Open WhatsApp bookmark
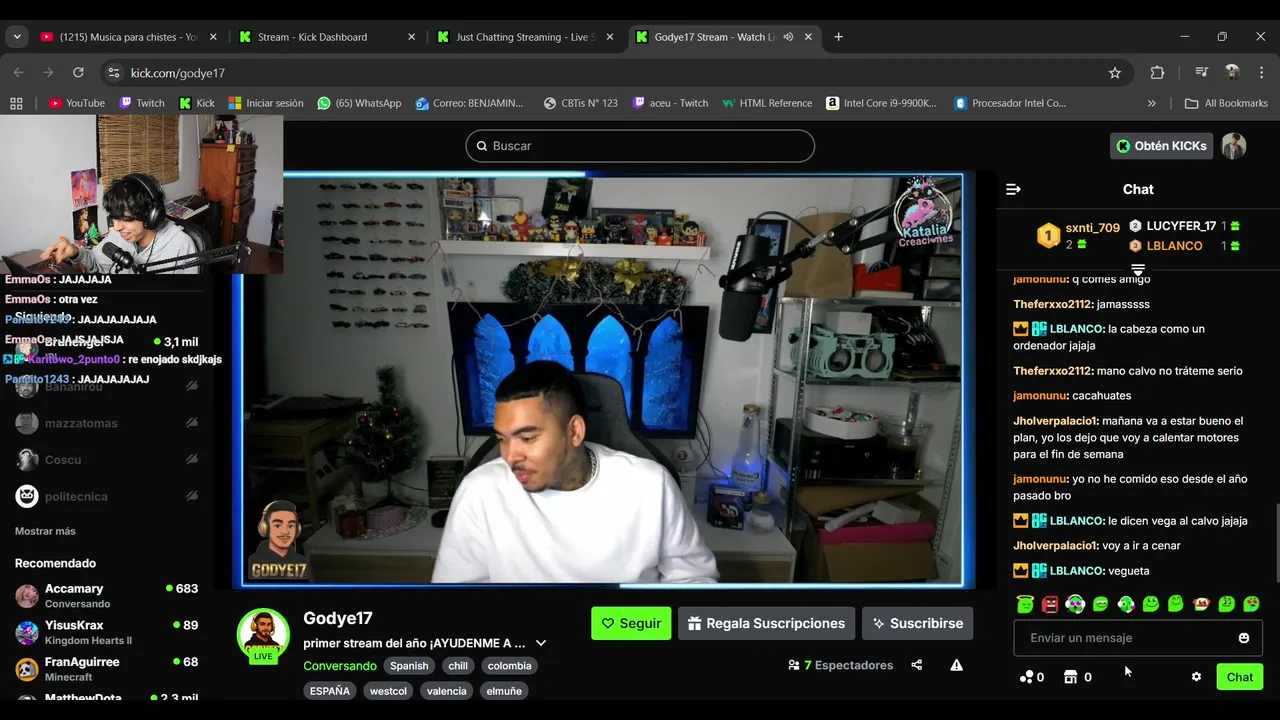 point(359,103)
